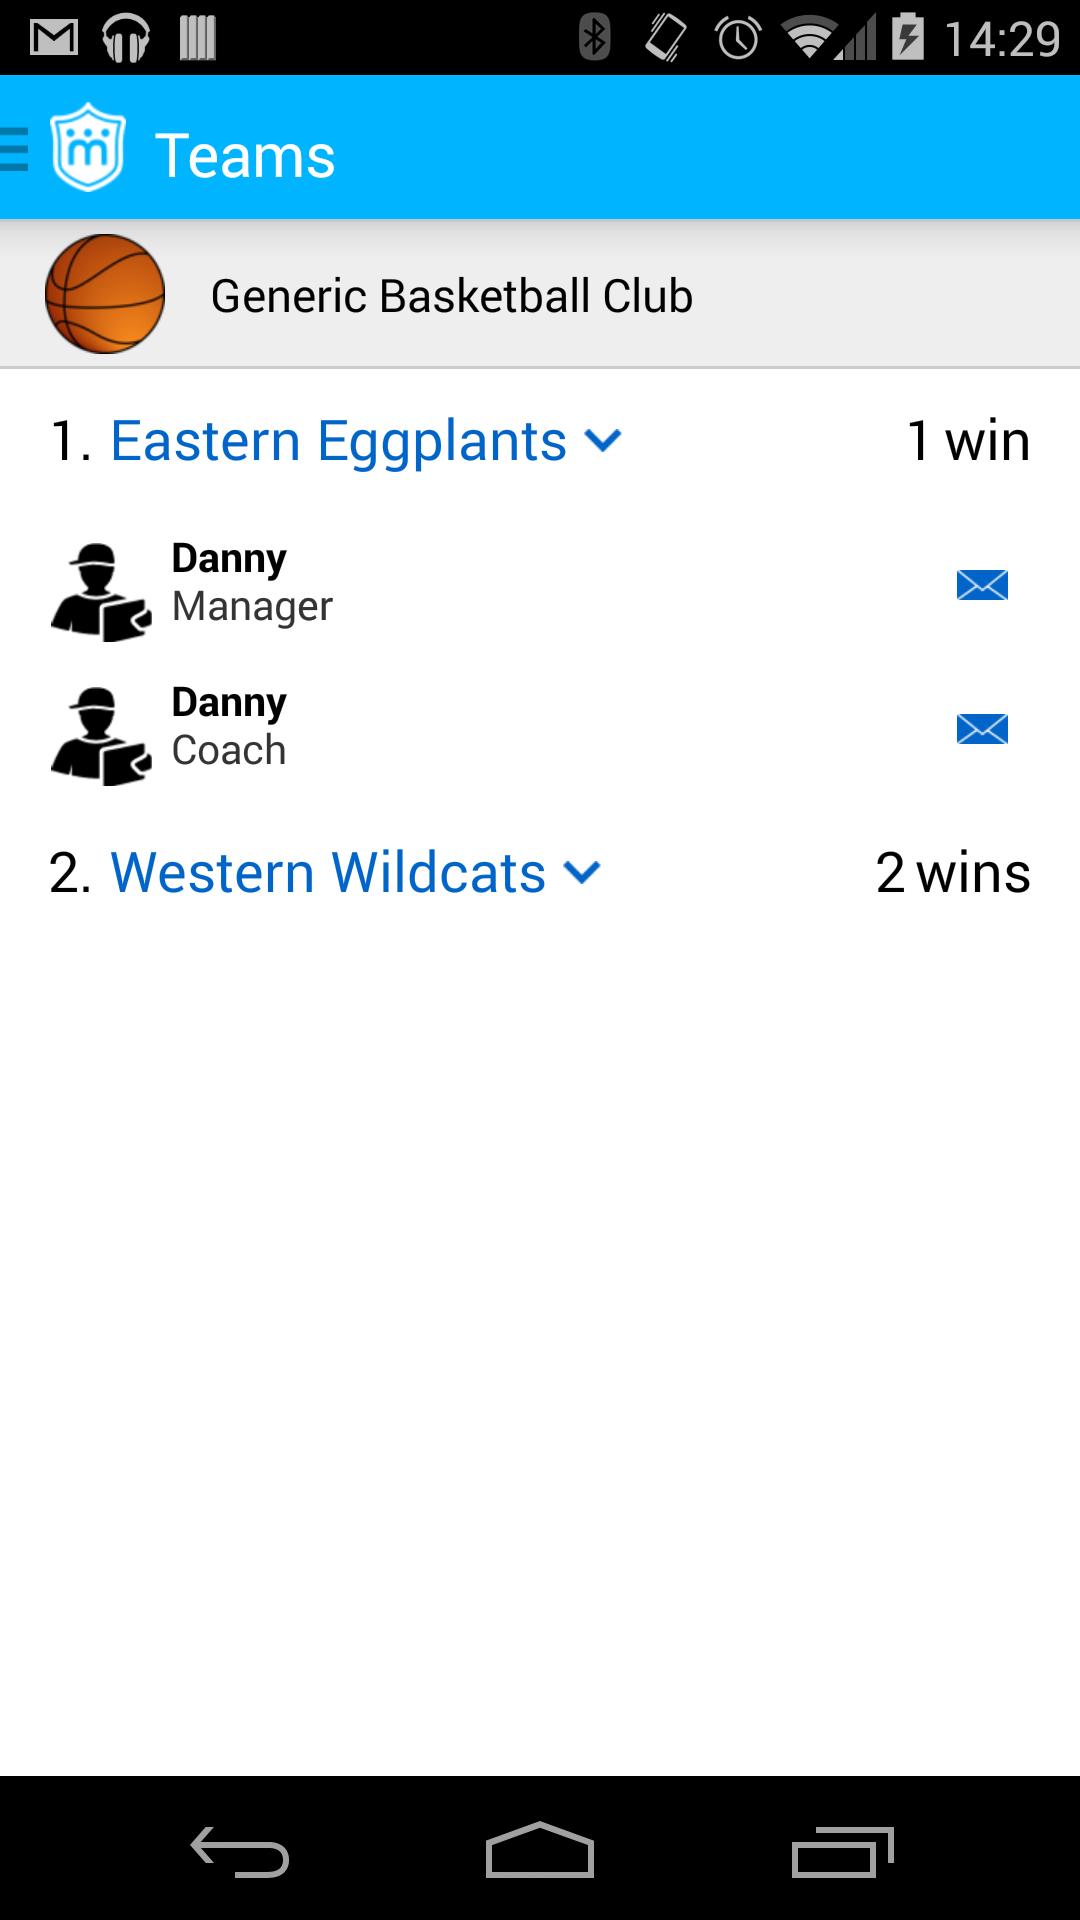
Task: Select Danny Coach name entry
Action: point(229,726)
